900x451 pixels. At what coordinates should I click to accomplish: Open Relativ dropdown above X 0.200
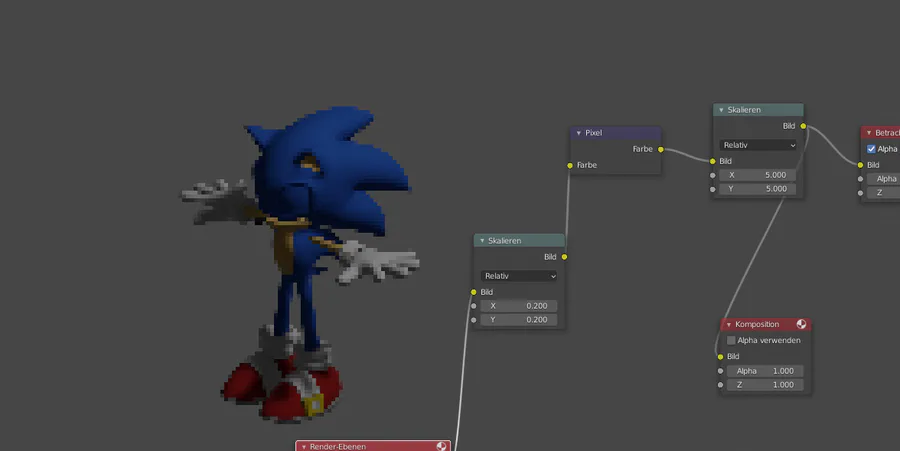click(x=519, y=276)
